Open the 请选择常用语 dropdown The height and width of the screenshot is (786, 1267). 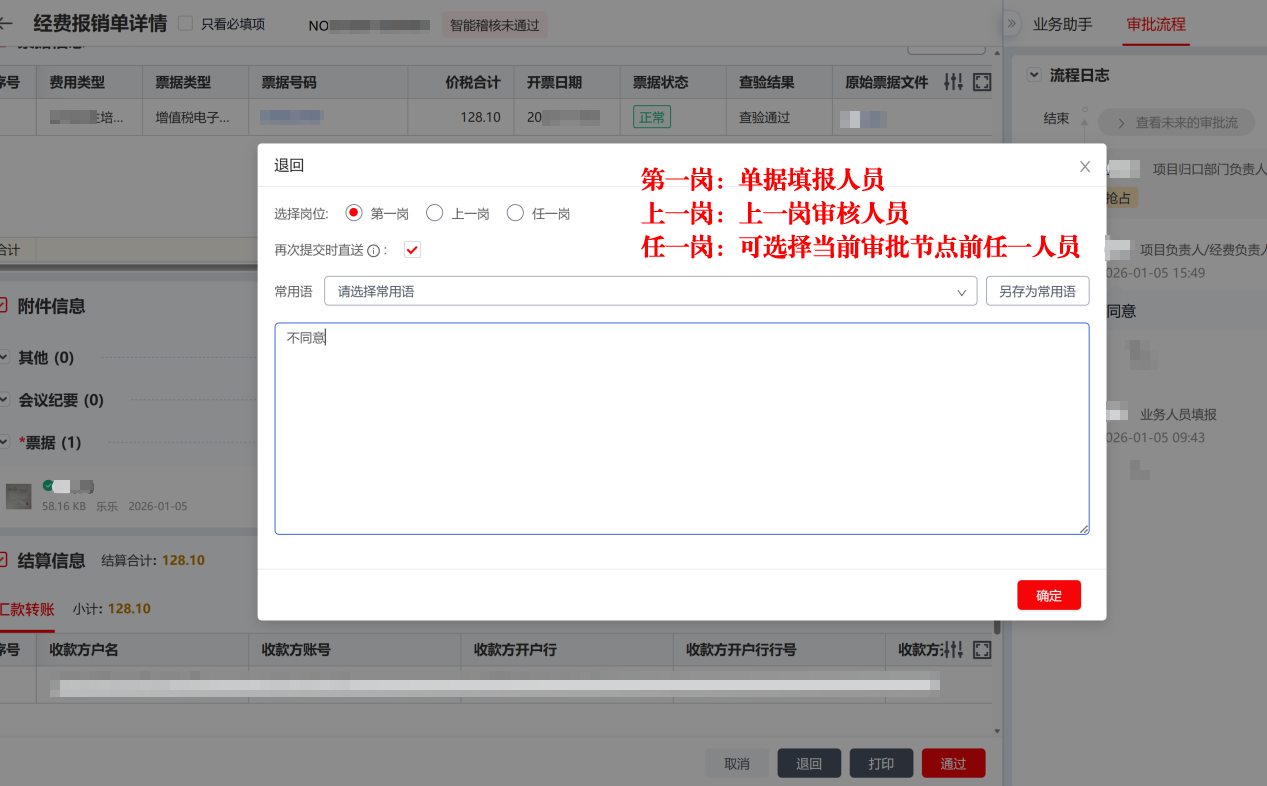[x=650, y=291]
